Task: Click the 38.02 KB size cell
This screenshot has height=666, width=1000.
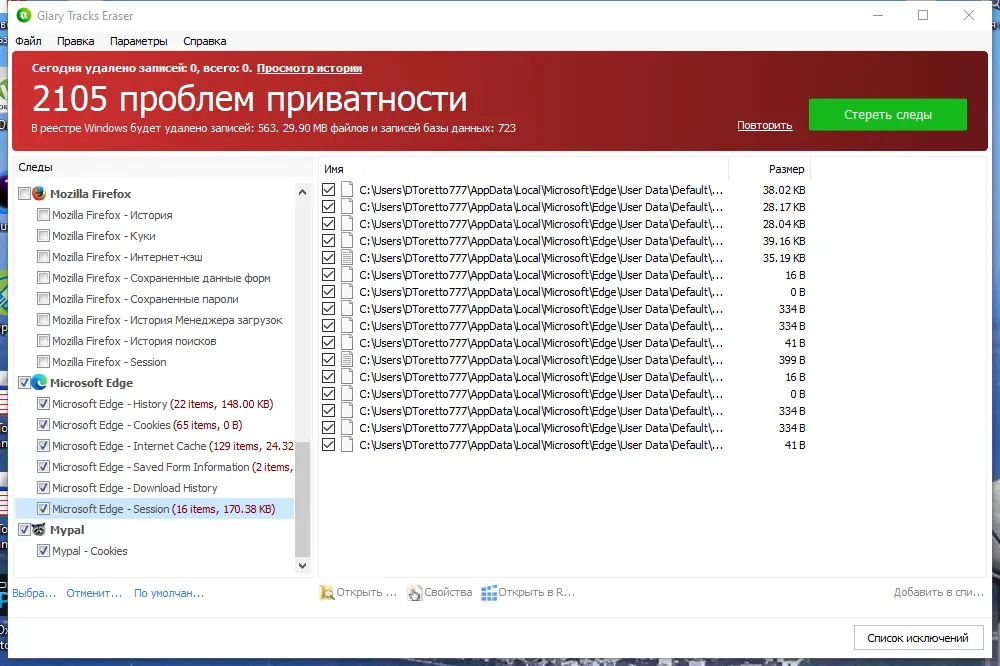Action: (x=784, y=190)
